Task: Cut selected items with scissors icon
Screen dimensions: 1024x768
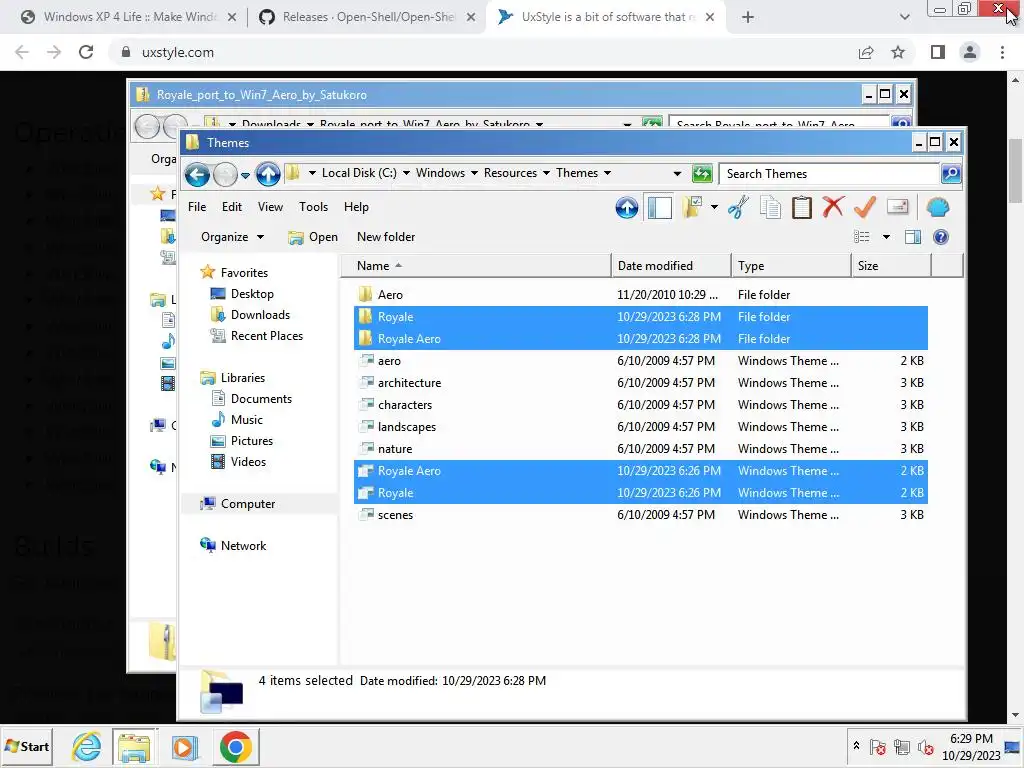Action: [739, 208]
